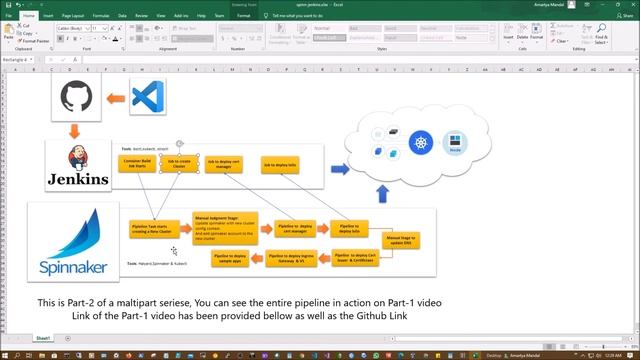Click the Insert cells icon

point(508,29)
